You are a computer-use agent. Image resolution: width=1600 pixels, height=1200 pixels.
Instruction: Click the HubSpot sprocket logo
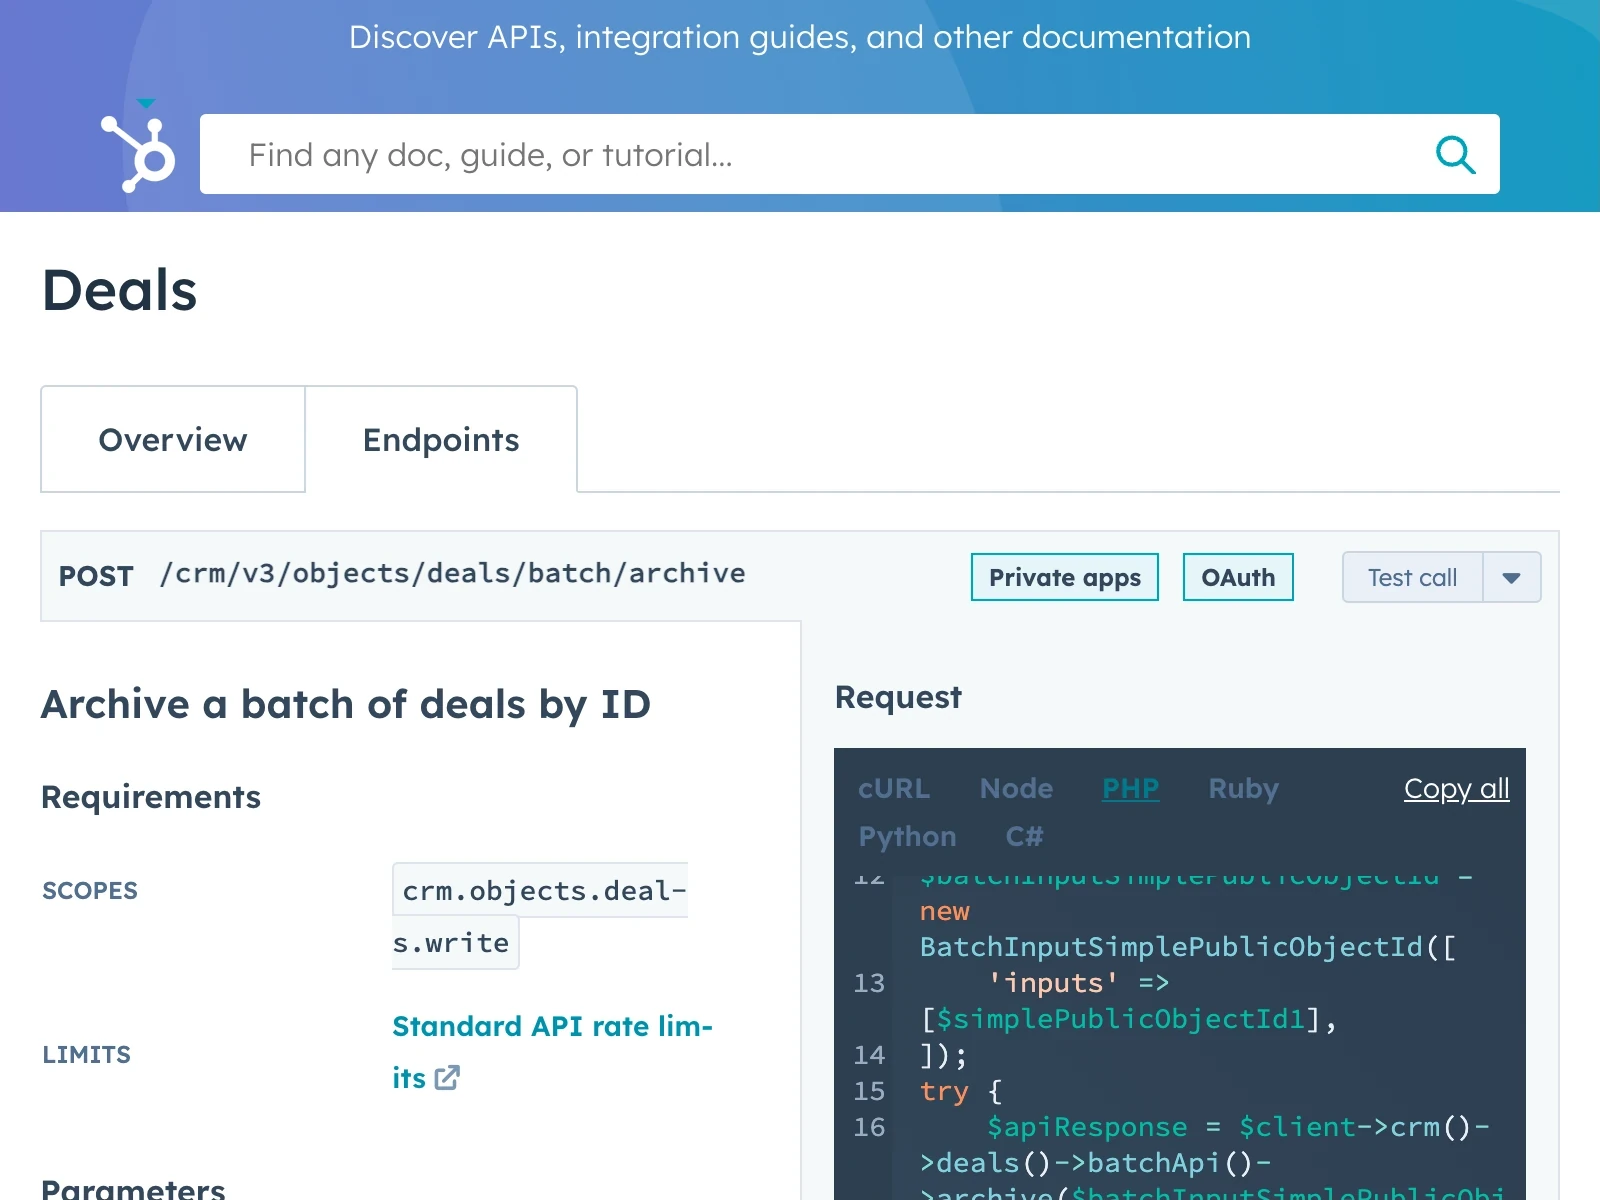(138, 154)
